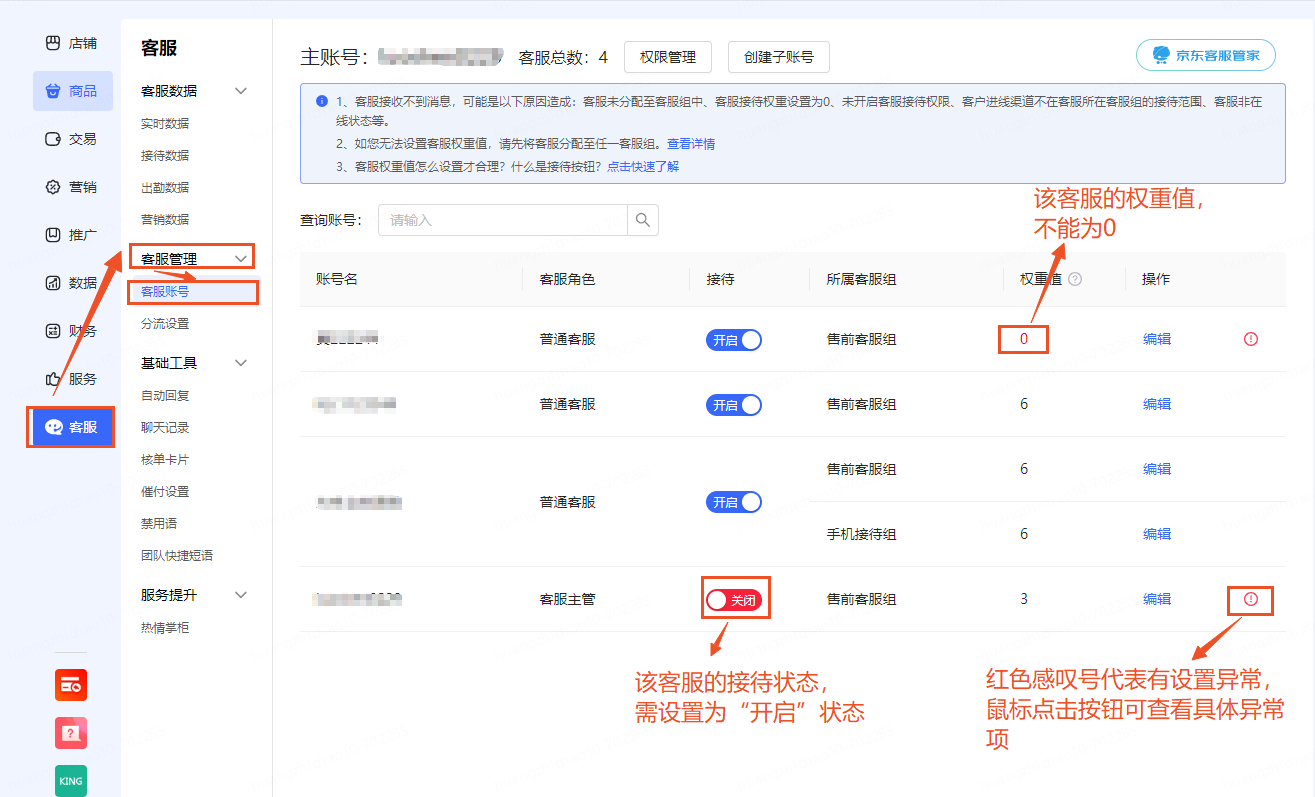Click the 点击快速了解 link
Viewport: 1315px width, 797px height.
click(x=643, y=167)
